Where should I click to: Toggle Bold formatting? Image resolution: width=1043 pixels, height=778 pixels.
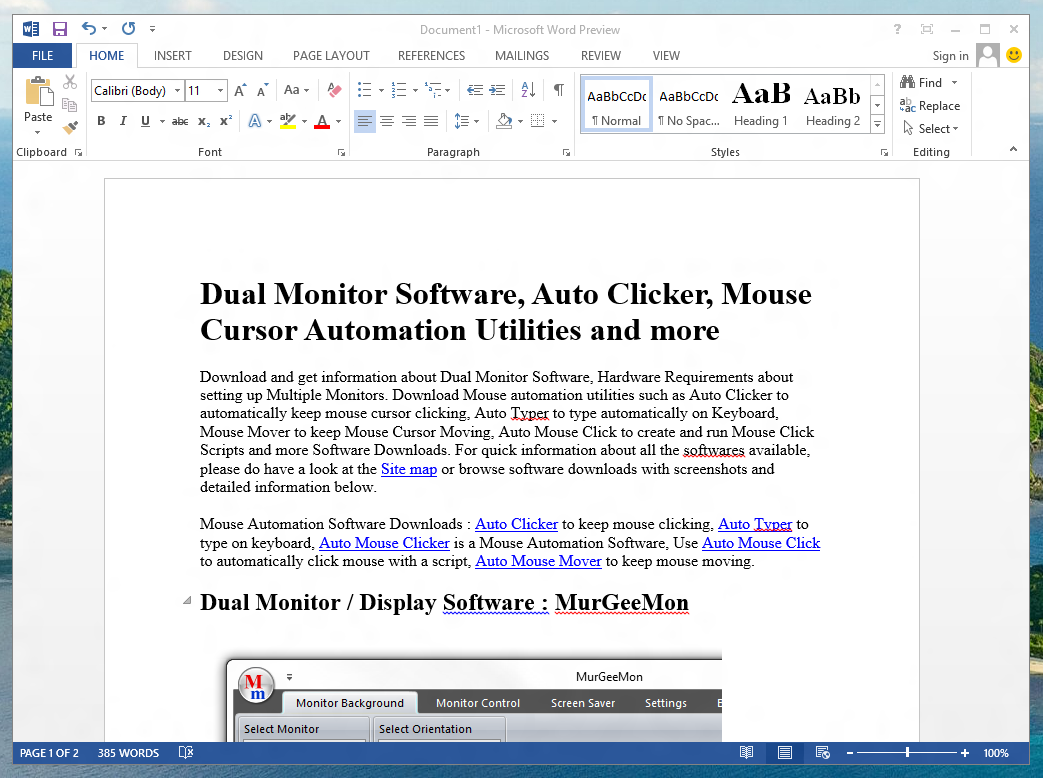(101, 121)
